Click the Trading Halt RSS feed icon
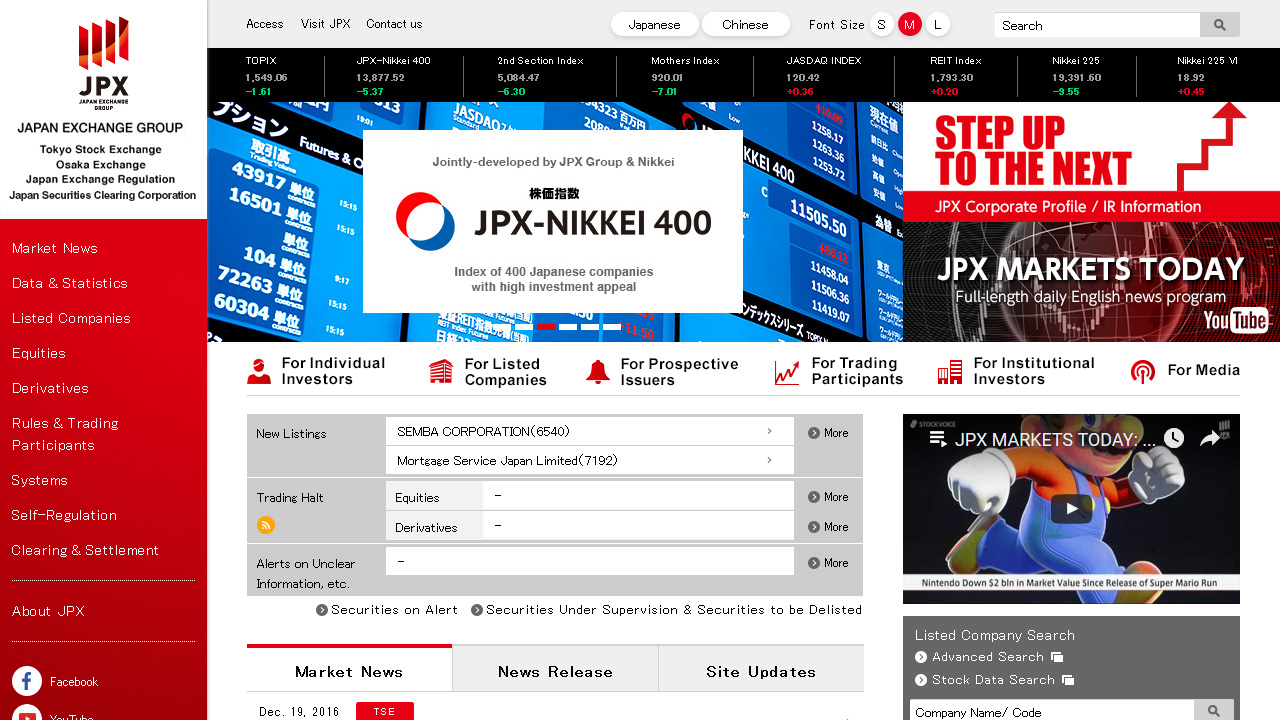Image resolution: width=1280 pixels, height=720 pixels. [x=265, y=525]
